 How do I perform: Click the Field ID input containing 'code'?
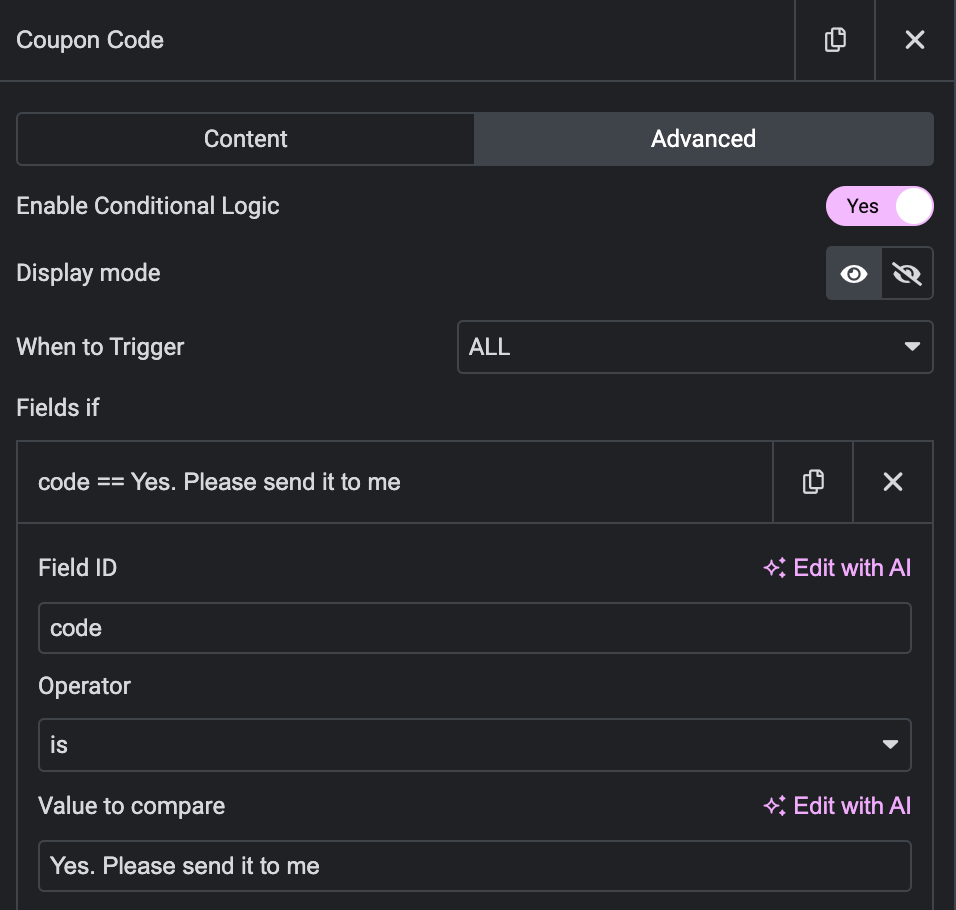[474, 628]
